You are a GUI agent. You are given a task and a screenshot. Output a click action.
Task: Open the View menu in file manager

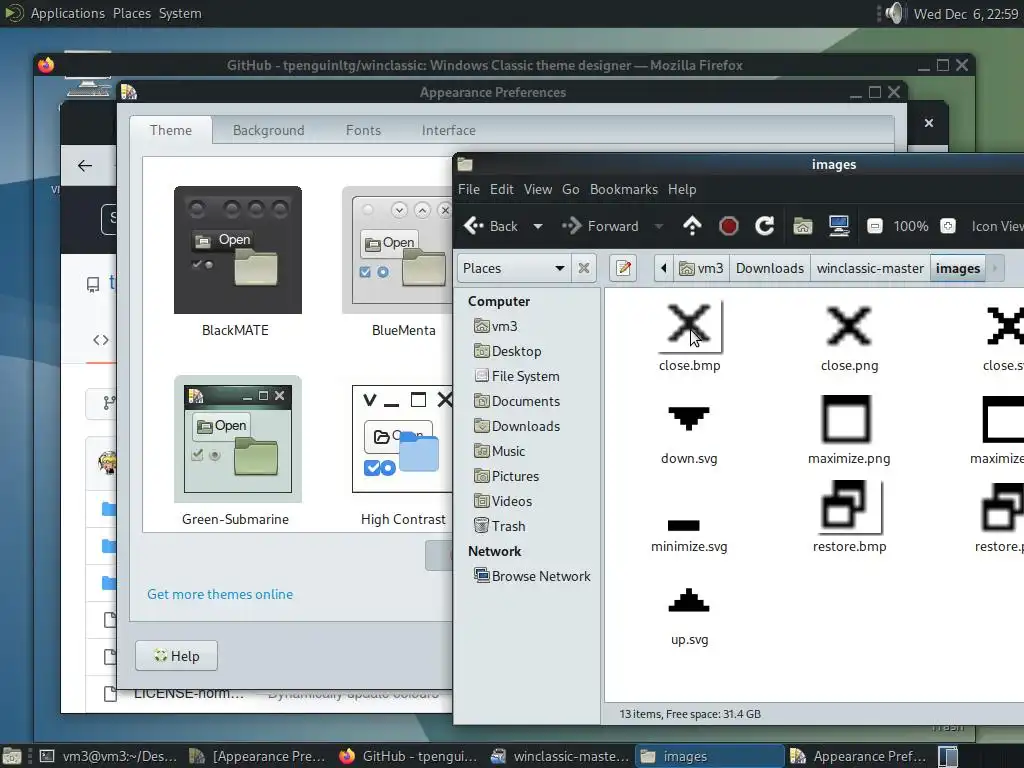click(537, 189)
